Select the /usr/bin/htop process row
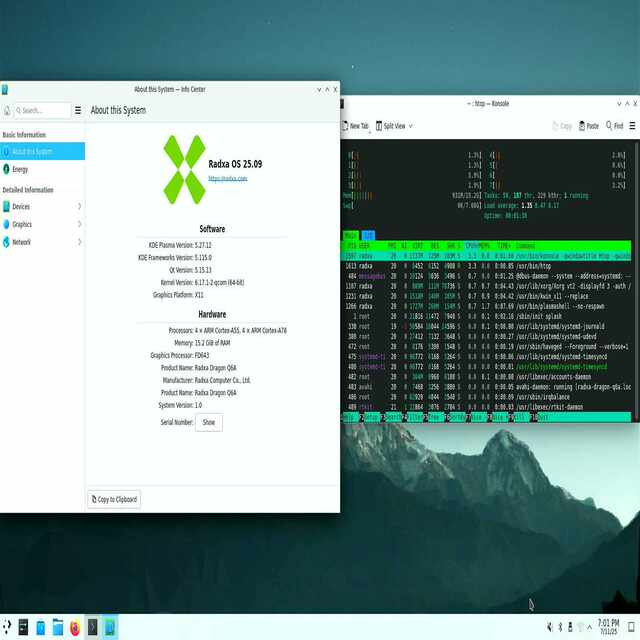Viewport: 640px width, 640px height. click(486, 266)
